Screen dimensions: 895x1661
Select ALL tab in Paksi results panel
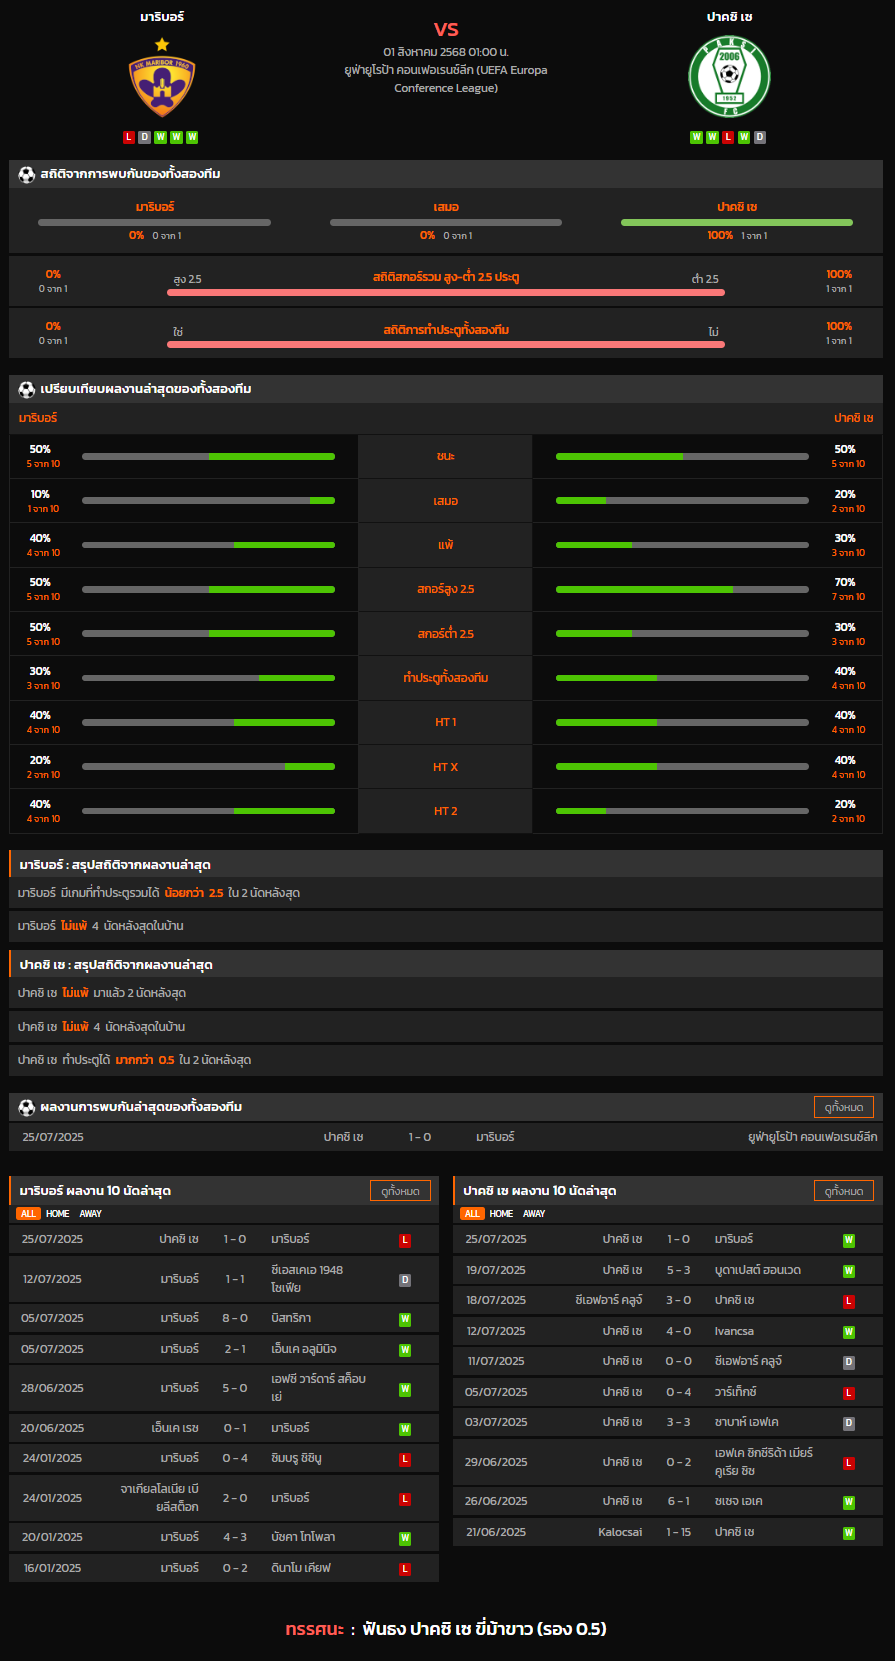pyautogui.click(x=472, y=1214)
